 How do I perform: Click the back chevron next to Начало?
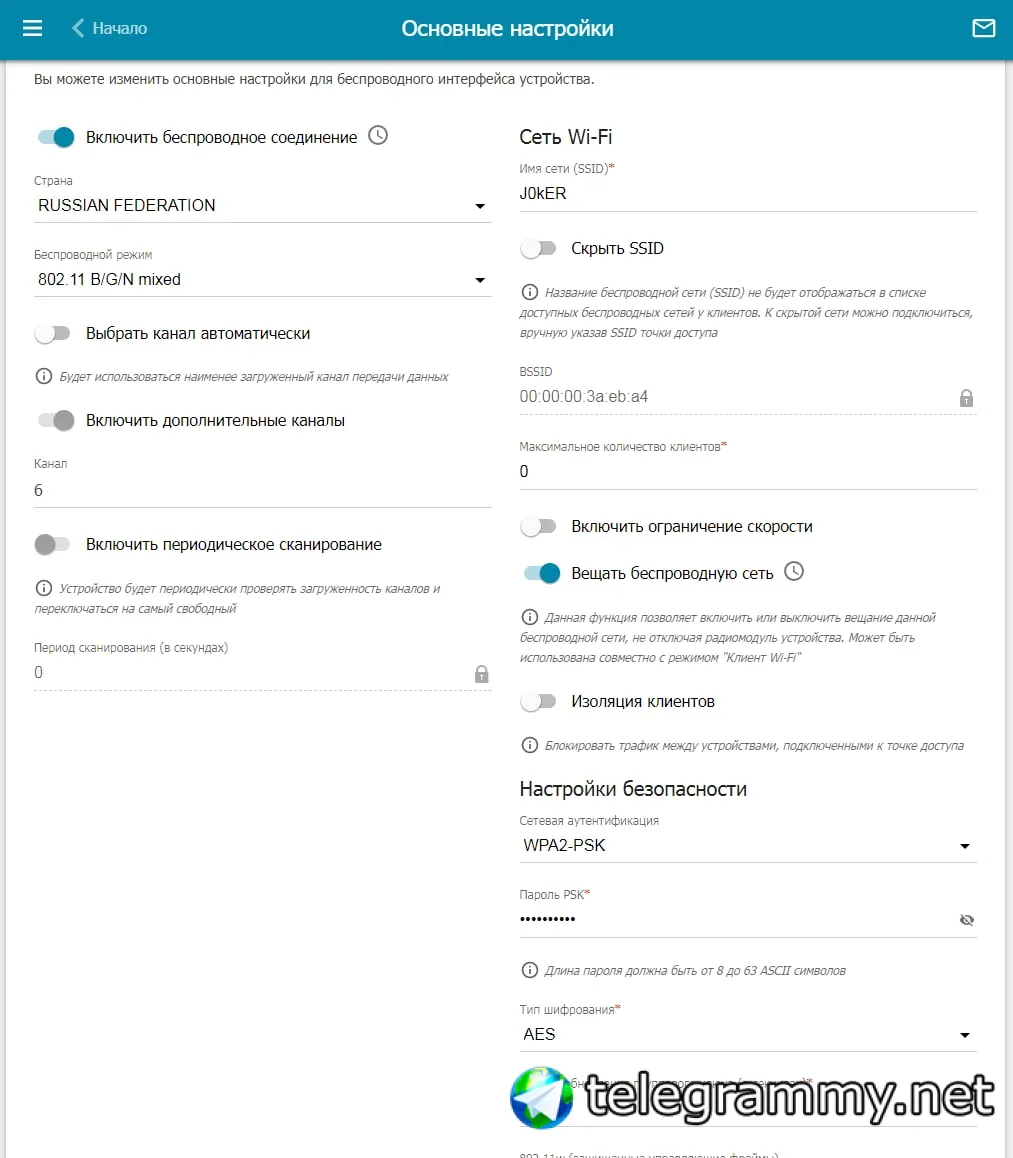pyautogui.click(x=78, y=28)
